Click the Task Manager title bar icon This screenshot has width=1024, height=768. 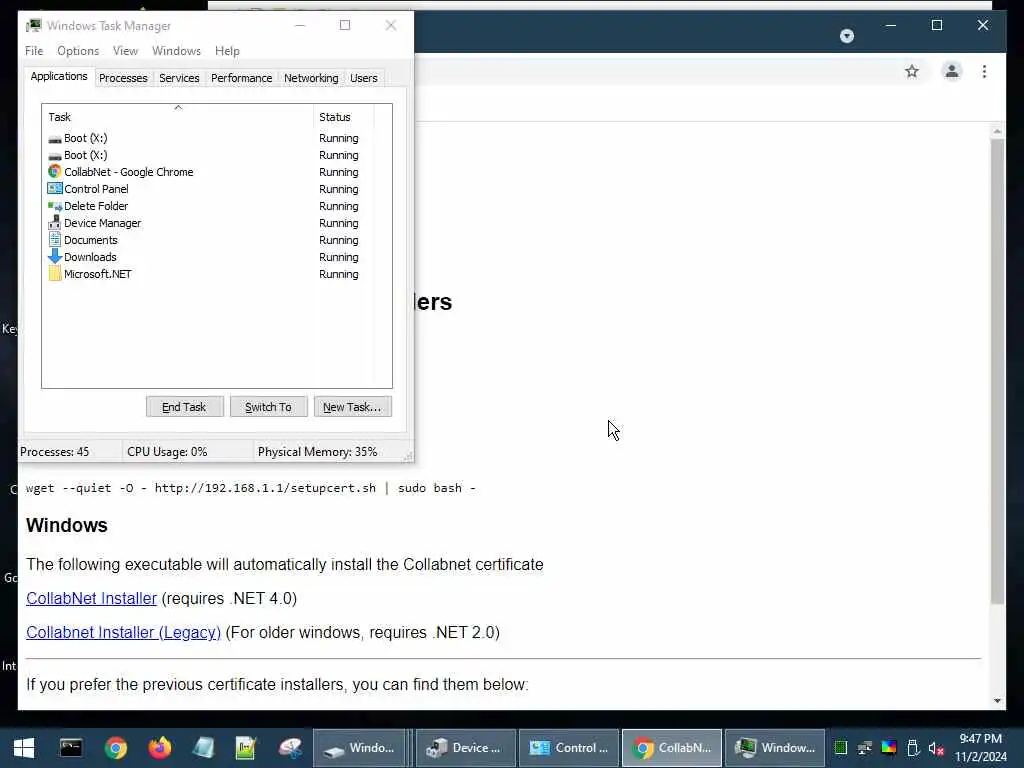34,25
